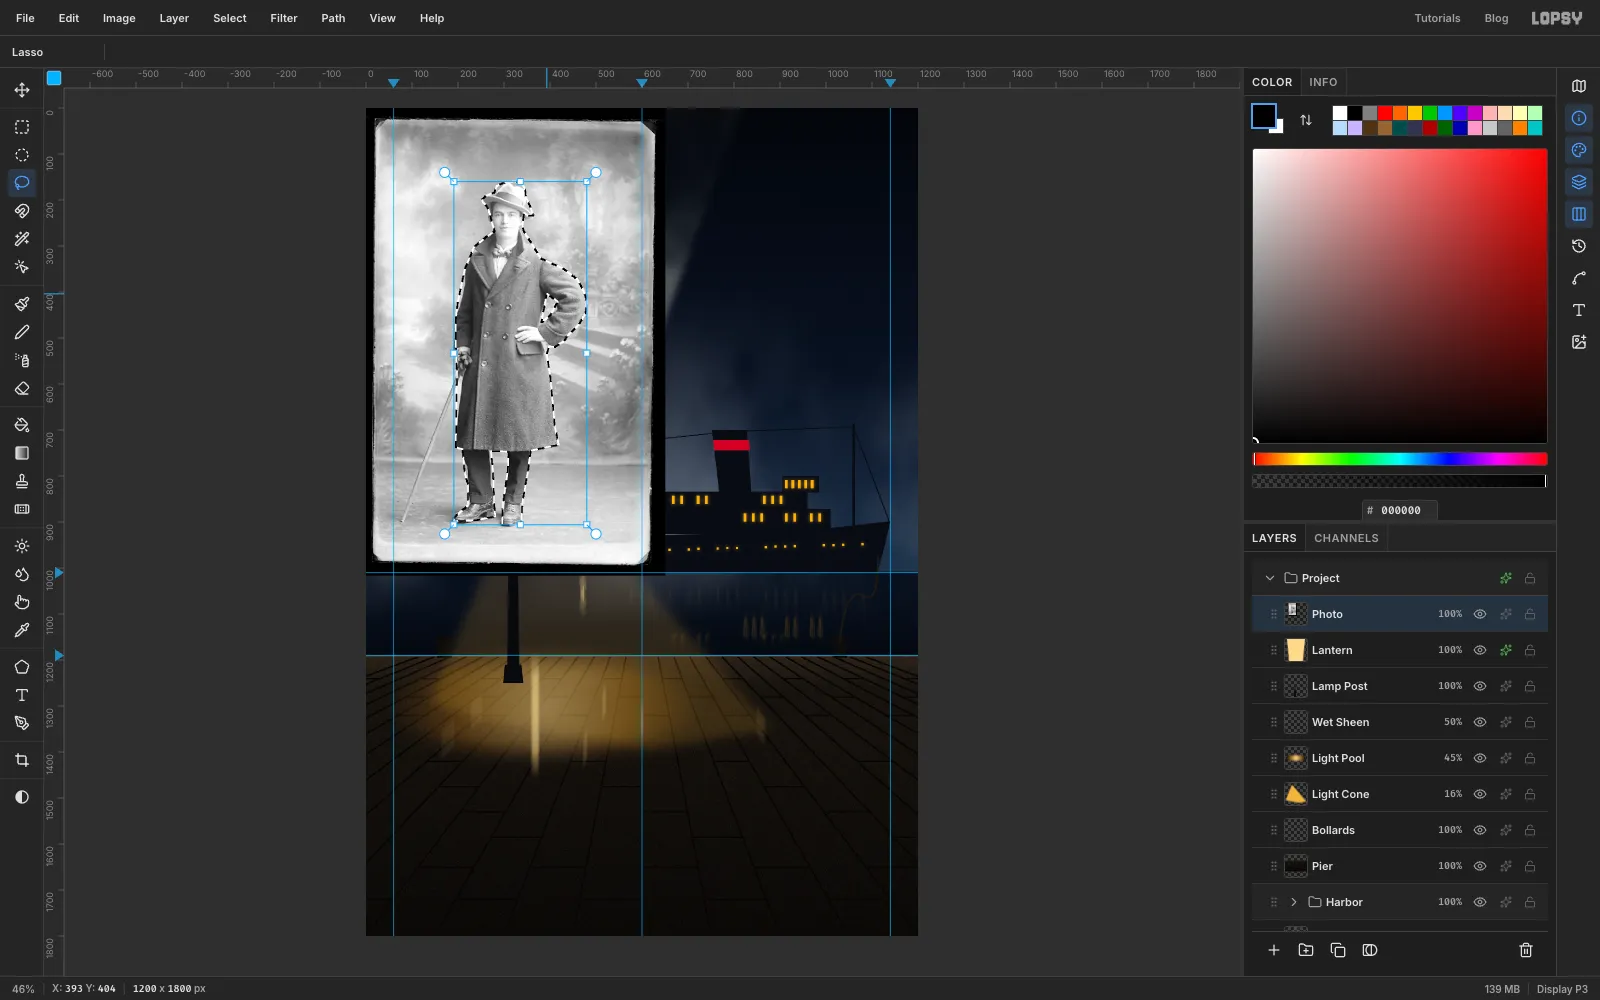Select the Clone Stamp tool
Screen dimensions: 1600x1000
point(22,481)
